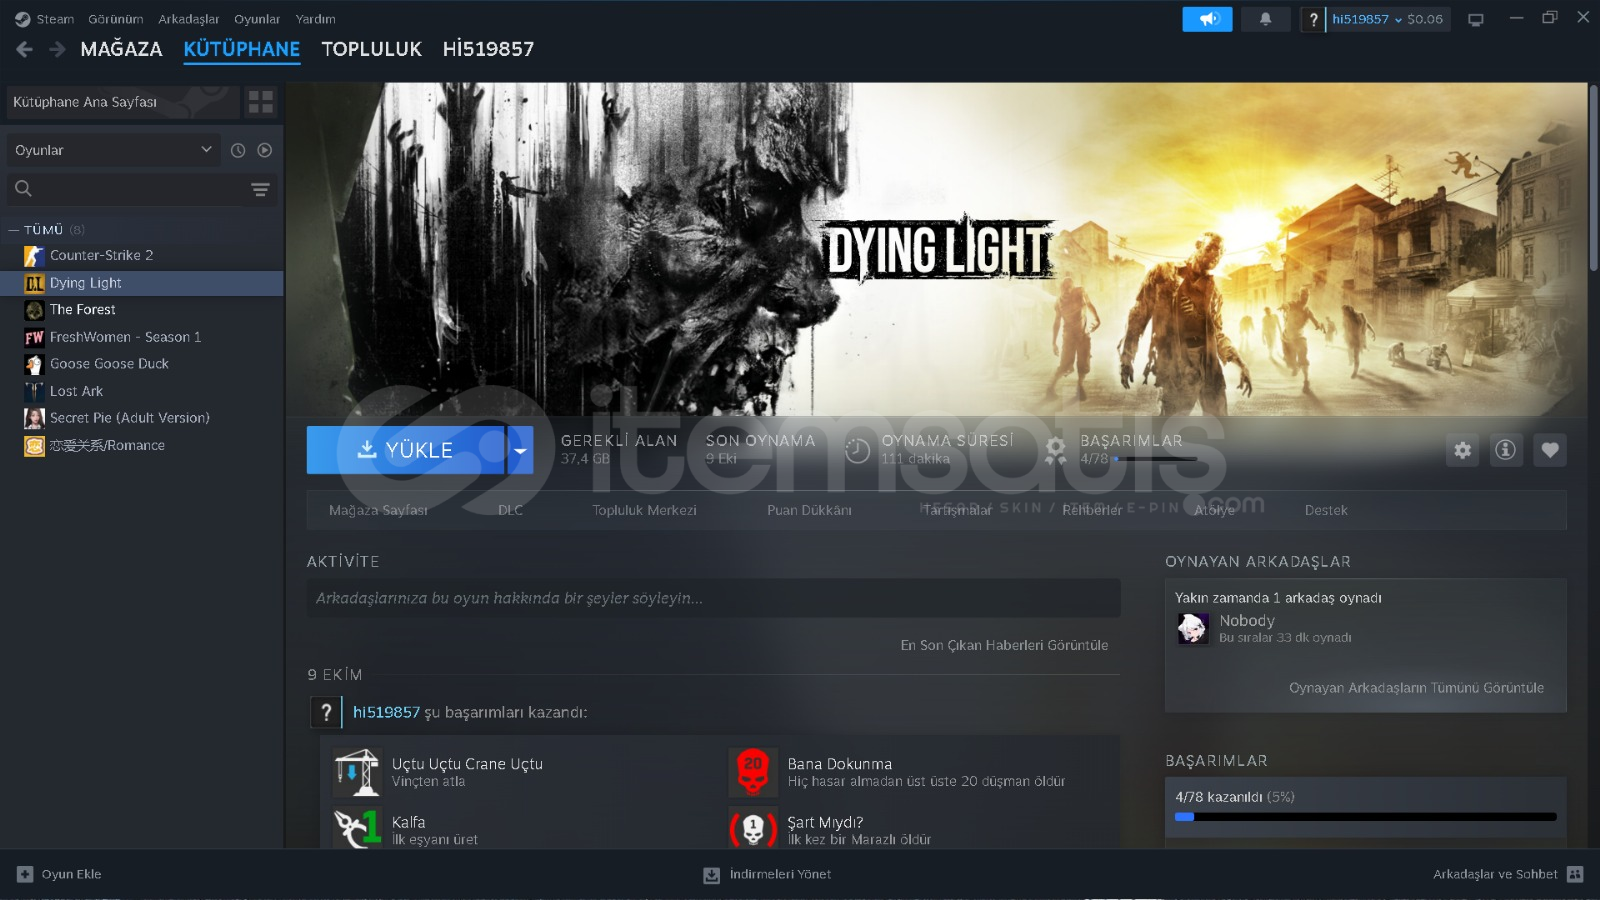Expand install options arrow next to YÜKLE
This screenshot has height=900, width=1600.
(x=520, y=450)
